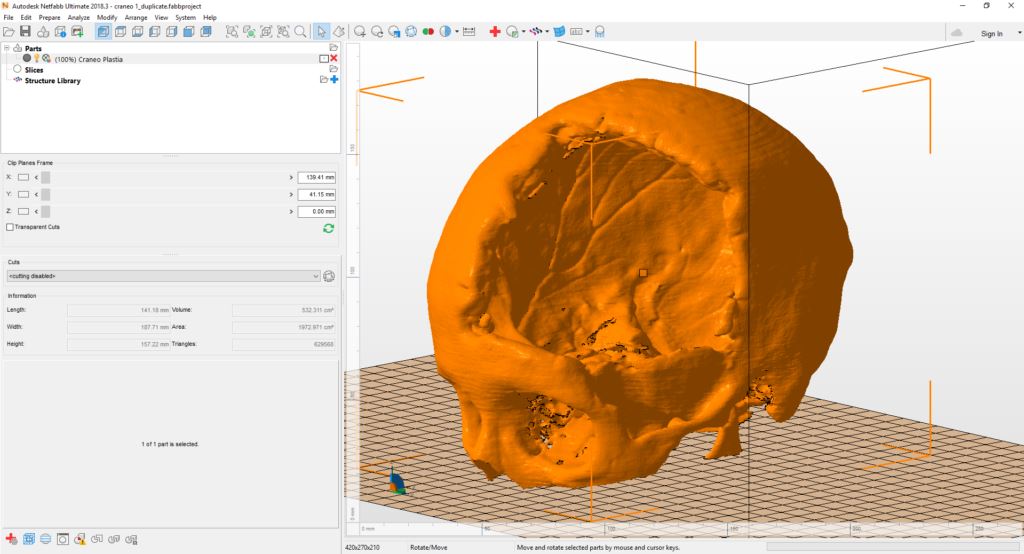Viewport: 1024px width, 554px height.
Task: Click the Y clip plane slider handle
Action: coord(45,194)
